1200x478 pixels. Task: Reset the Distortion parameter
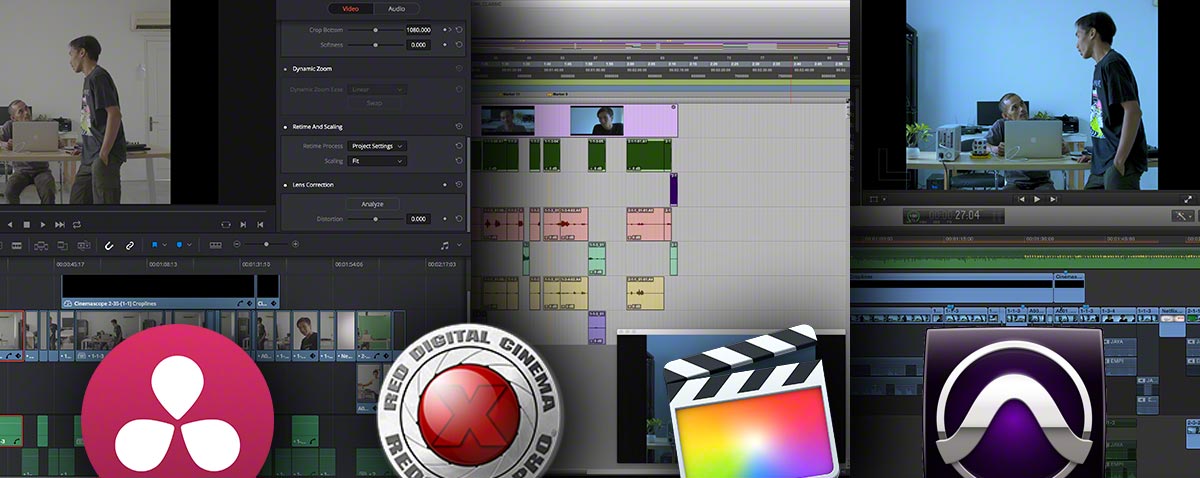point(458,219)
